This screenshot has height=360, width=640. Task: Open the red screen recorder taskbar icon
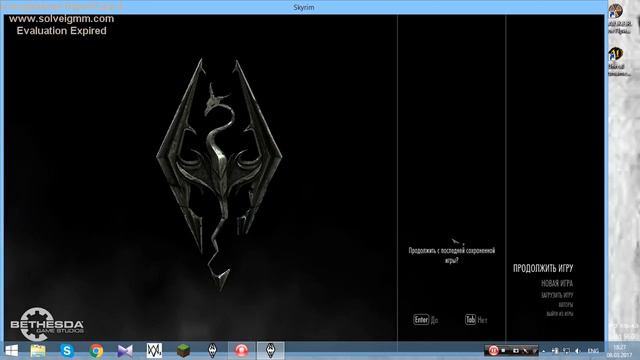click(x=241, y=350)
